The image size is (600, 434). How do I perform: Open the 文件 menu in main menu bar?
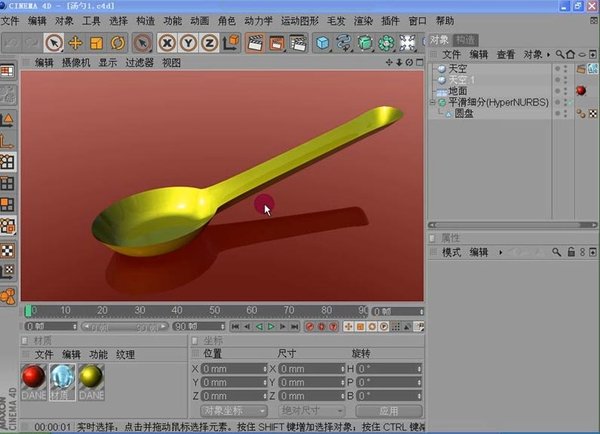tap(10, 21)
